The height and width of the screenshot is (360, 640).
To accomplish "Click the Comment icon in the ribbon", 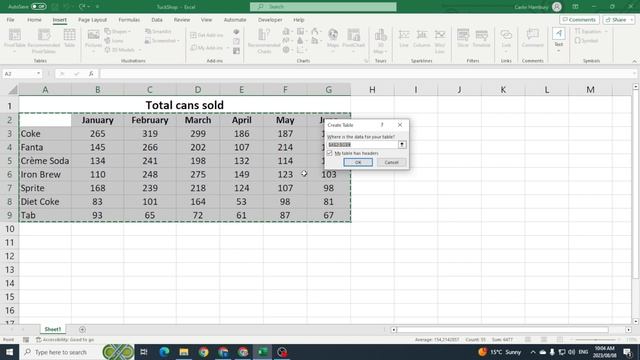I will pos(532,38).
